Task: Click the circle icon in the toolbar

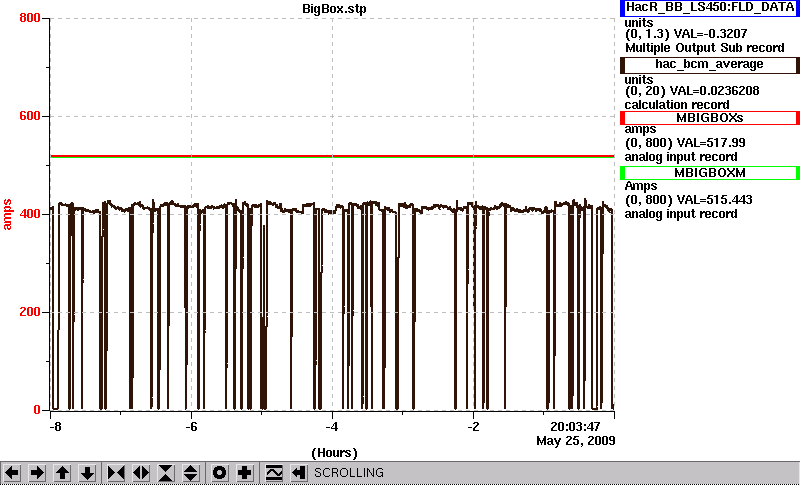Action: 219,473
